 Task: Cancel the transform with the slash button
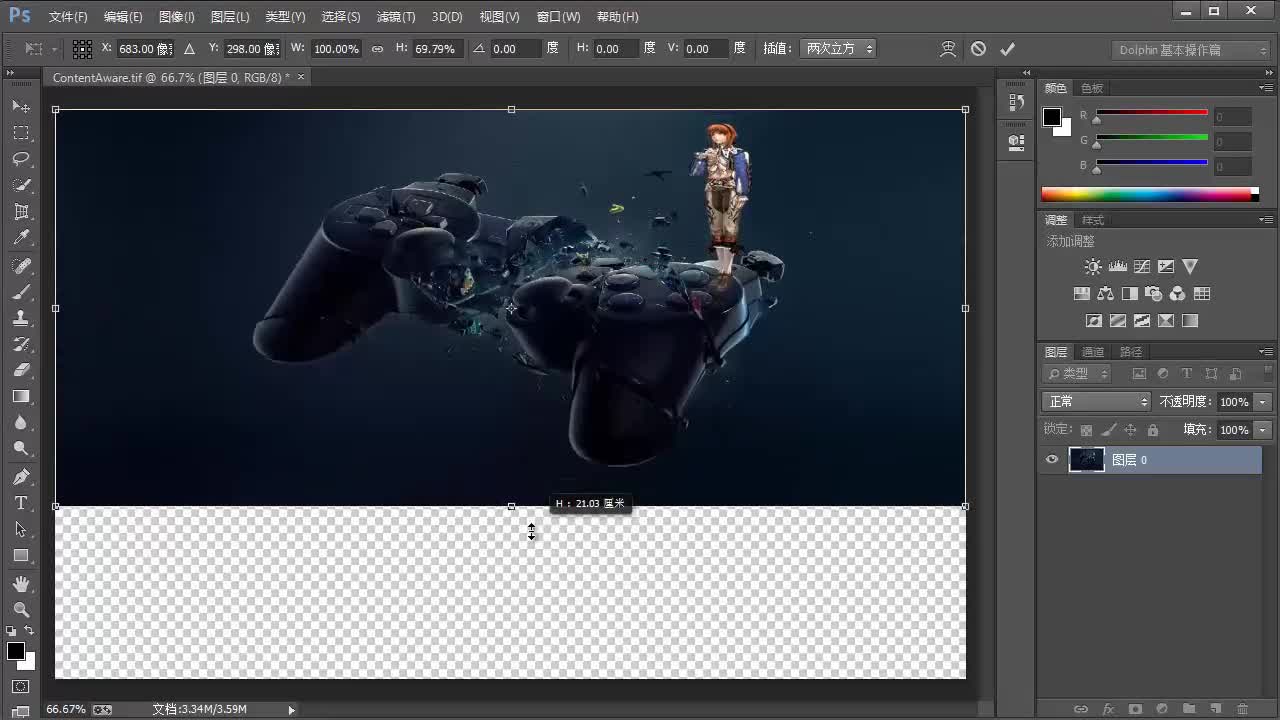click(x=980, y=48)
